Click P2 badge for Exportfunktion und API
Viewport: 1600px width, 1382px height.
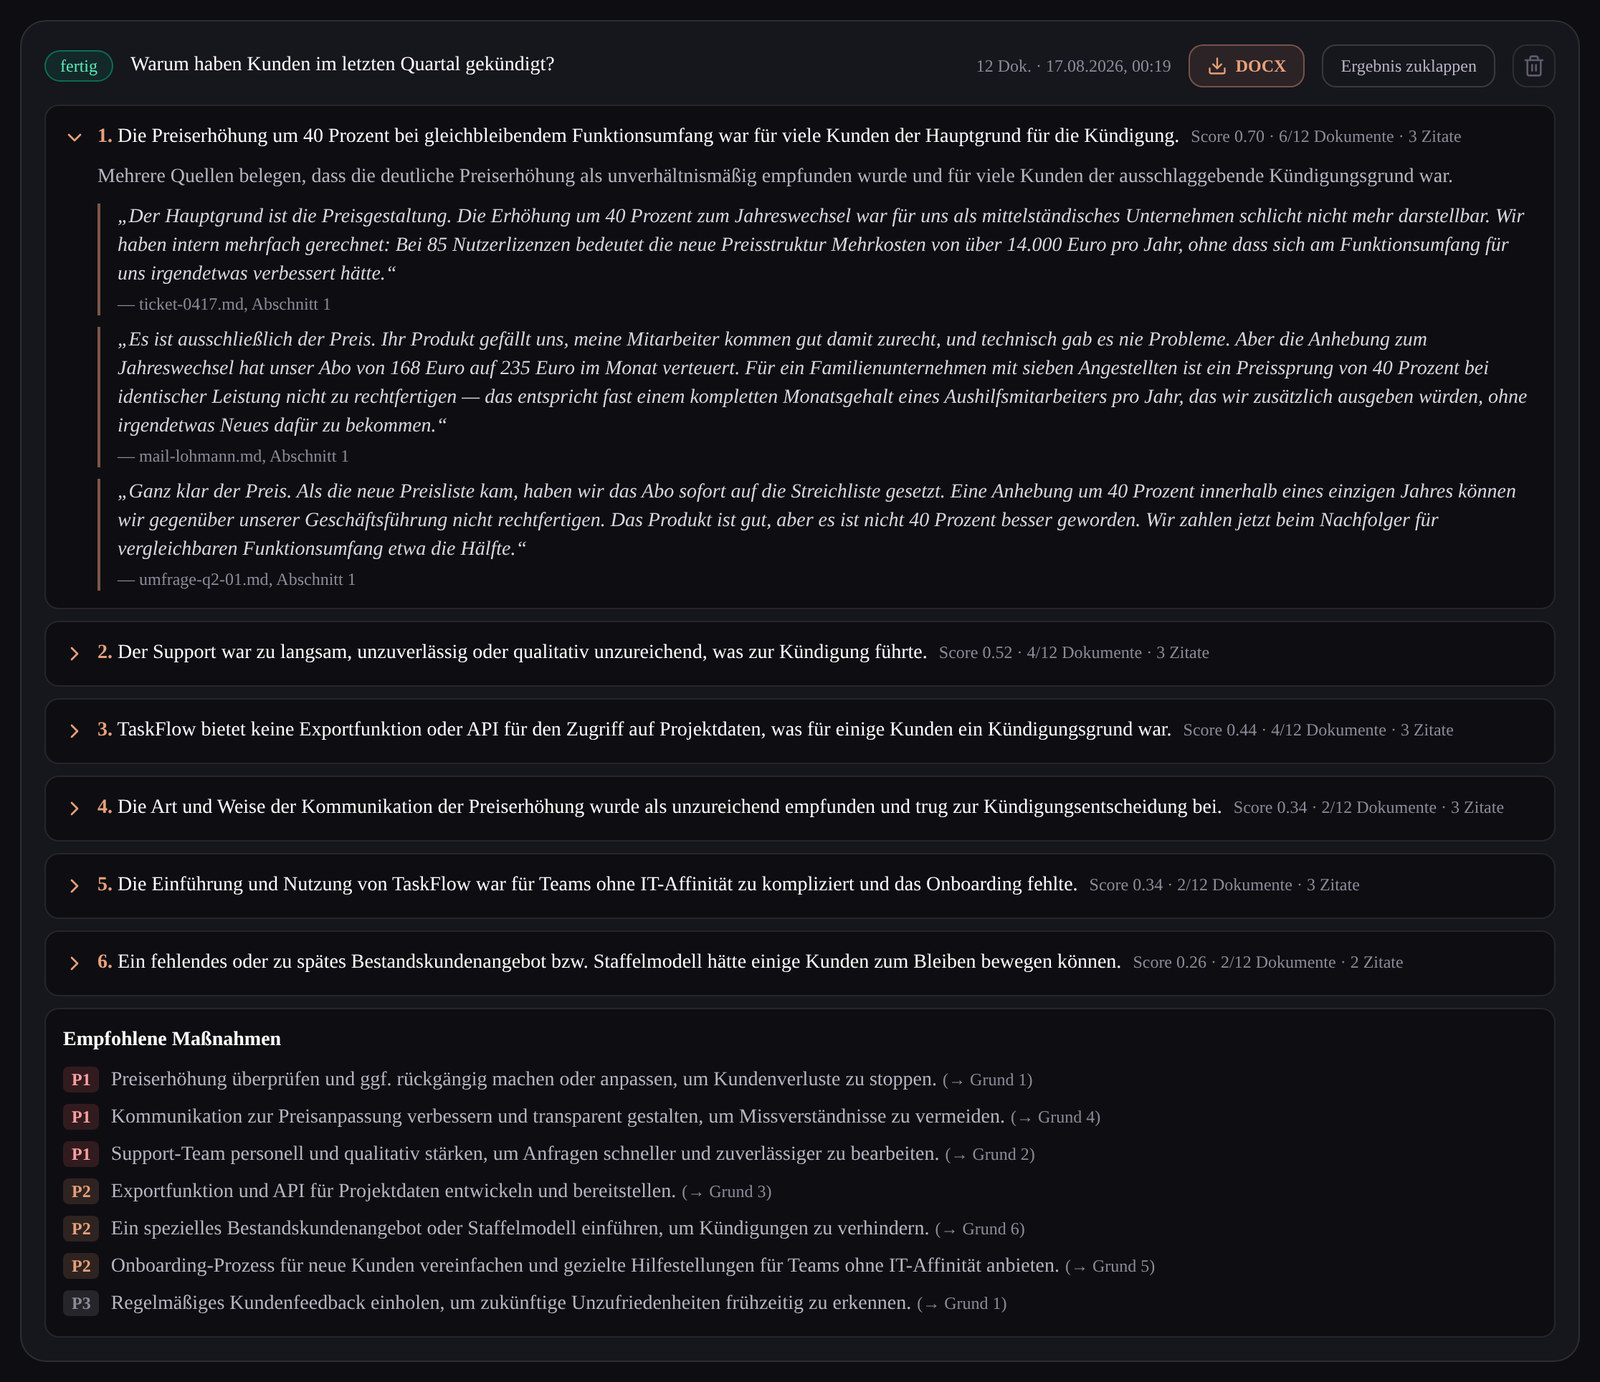[x=81, y=1191]
